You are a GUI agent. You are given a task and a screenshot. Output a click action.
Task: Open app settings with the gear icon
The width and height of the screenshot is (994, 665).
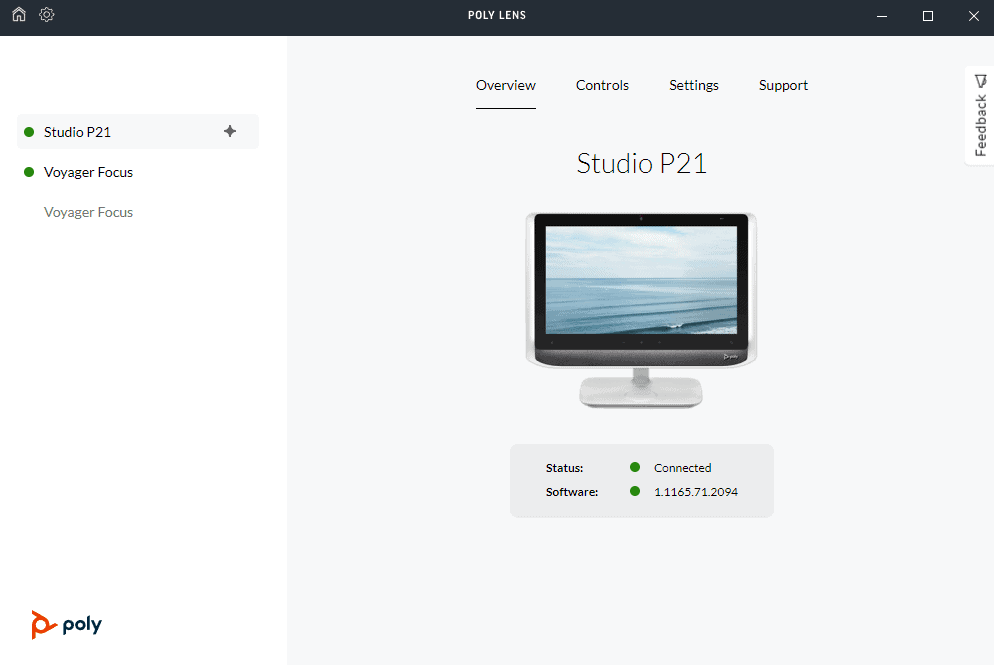pos(46,15)
